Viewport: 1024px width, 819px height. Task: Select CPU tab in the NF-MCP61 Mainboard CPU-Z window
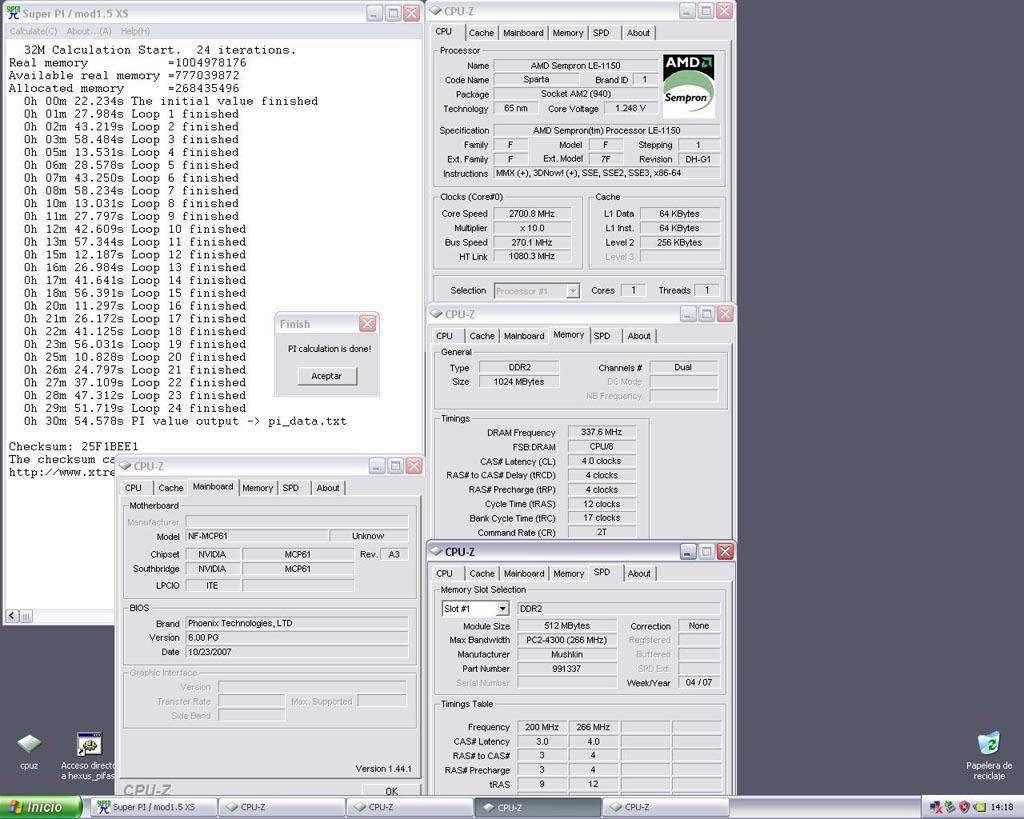[x=133, y=488]
